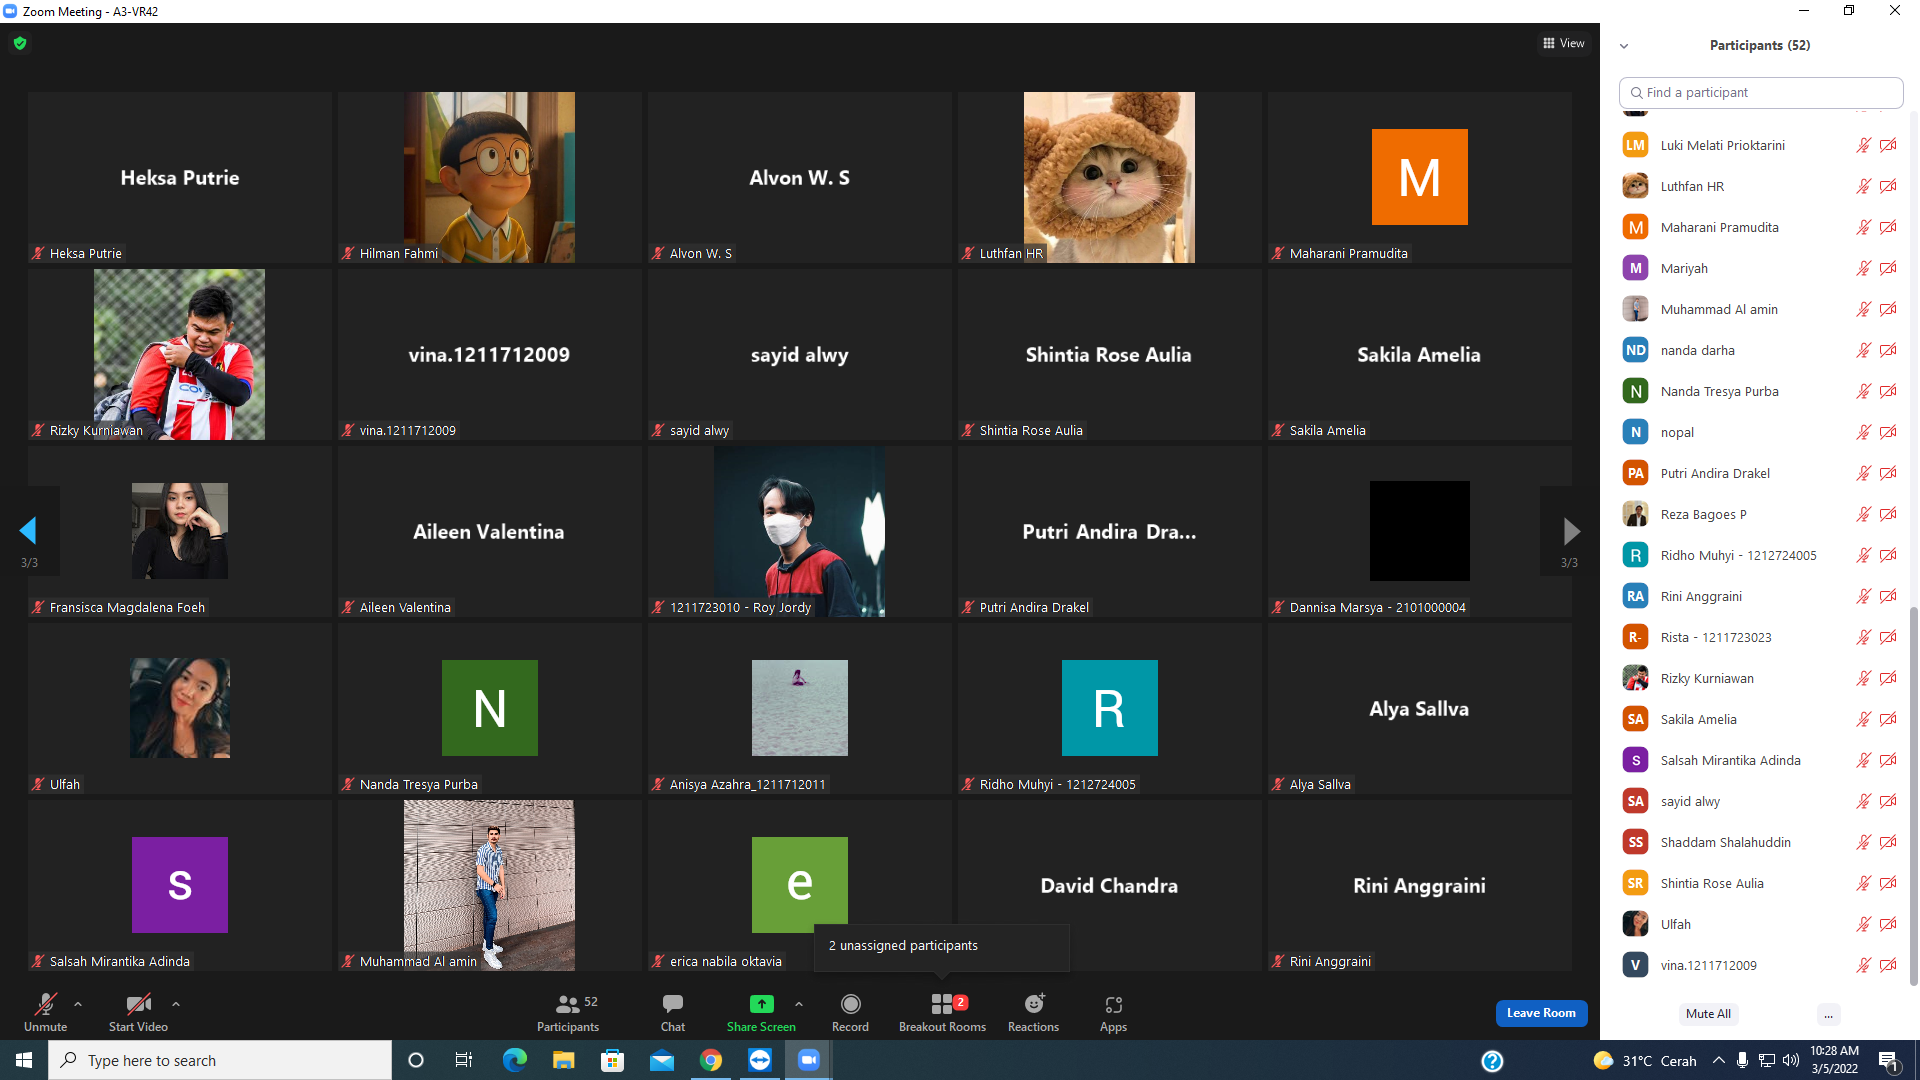The image size is (1920, 1080).
Task: Toggle video icon for Muhammad Al amin
Action: pos(1888,309)
